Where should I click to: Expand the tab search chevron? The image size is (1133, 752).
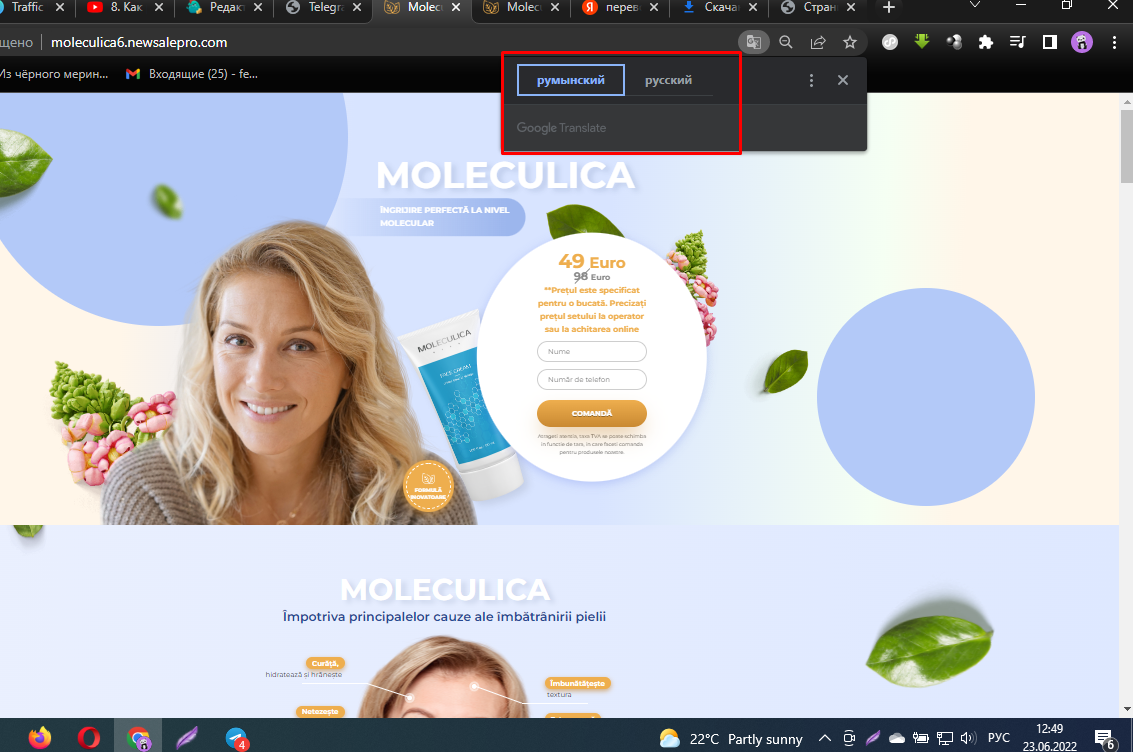click(975, 6)
